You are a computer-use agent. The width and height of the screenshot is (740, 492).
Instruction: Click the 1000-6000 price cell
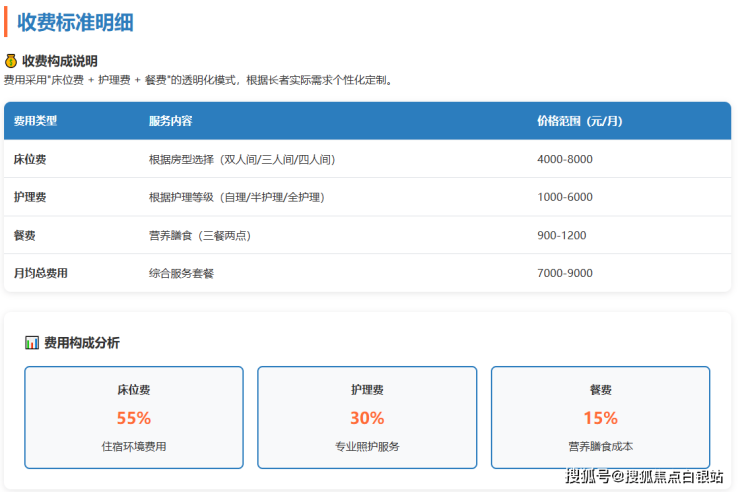tap(565, 197)
